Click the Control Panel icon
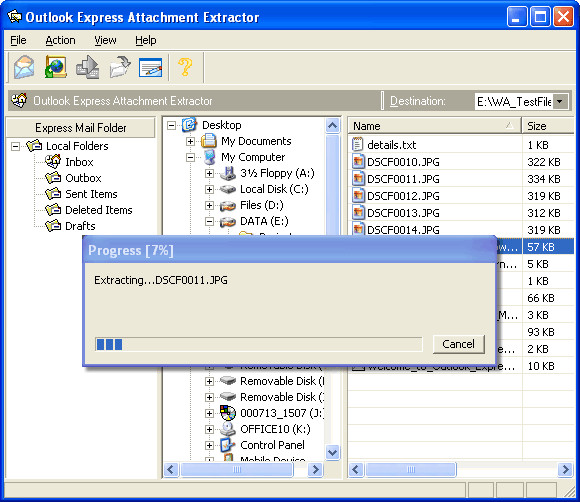Viewport: 580px width, 502px height. tap(228, 445)
